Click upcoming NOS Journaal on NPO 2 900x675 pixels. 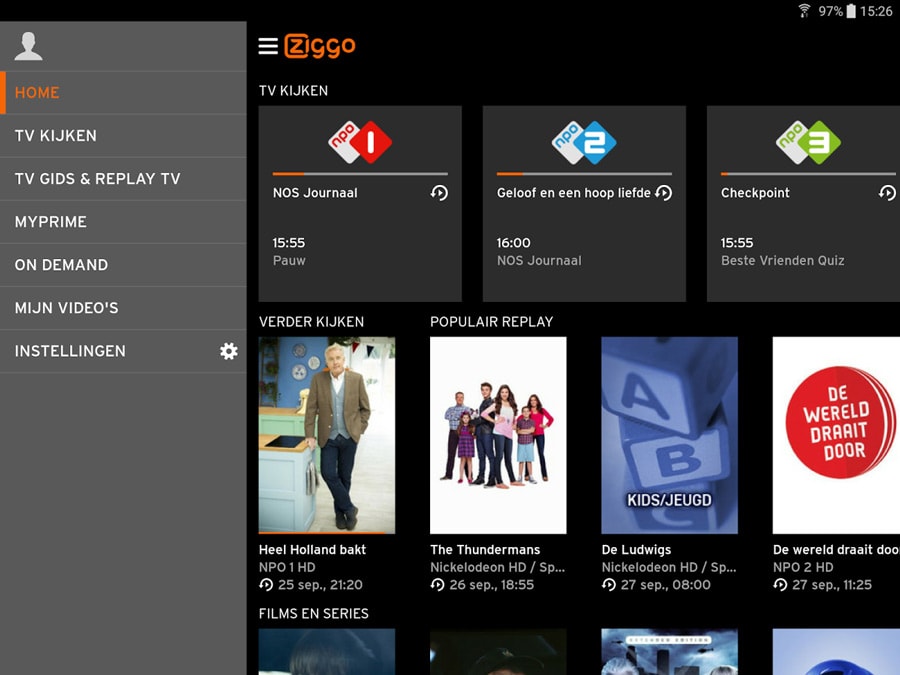(539, 261)
